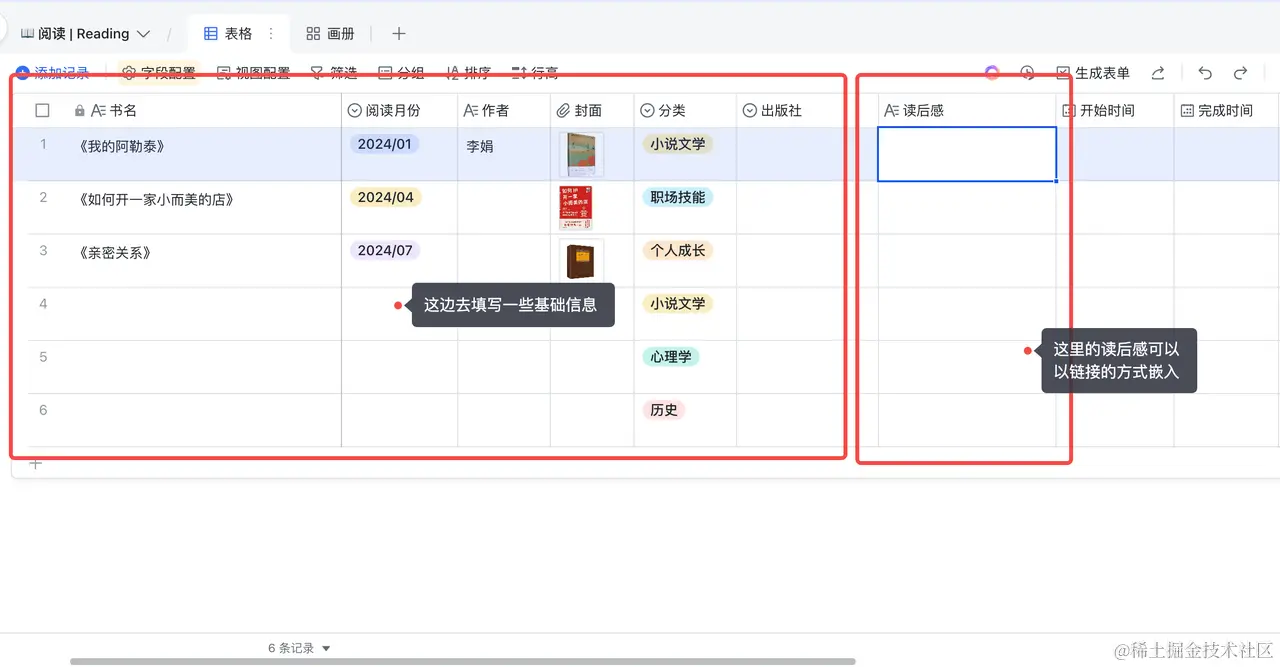The width and height of the screenshot is (1280, 667).
Task: Click the 添加记录 add record button
Action: click(x=57, y=72)
